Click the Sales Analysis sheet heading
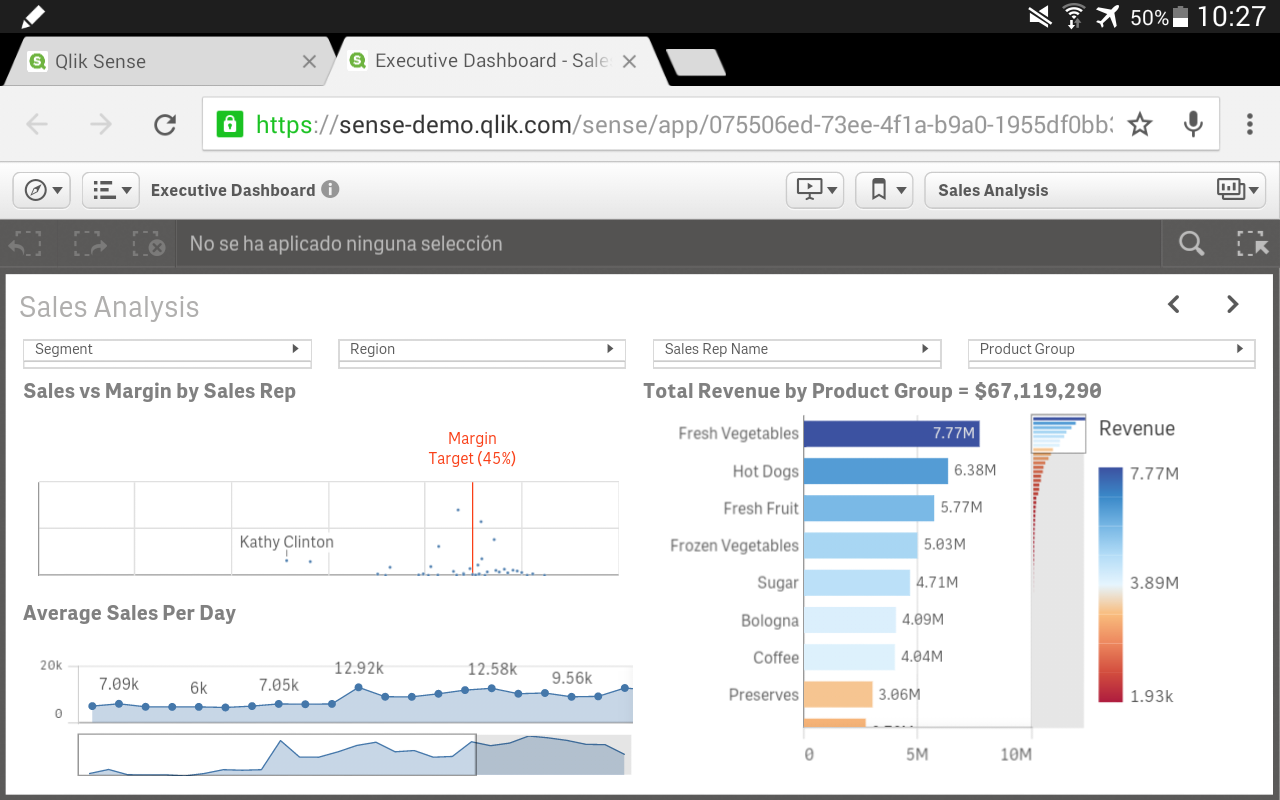Image resolution: width=1280 pixels, height=800 pixels. click(109, 307)
